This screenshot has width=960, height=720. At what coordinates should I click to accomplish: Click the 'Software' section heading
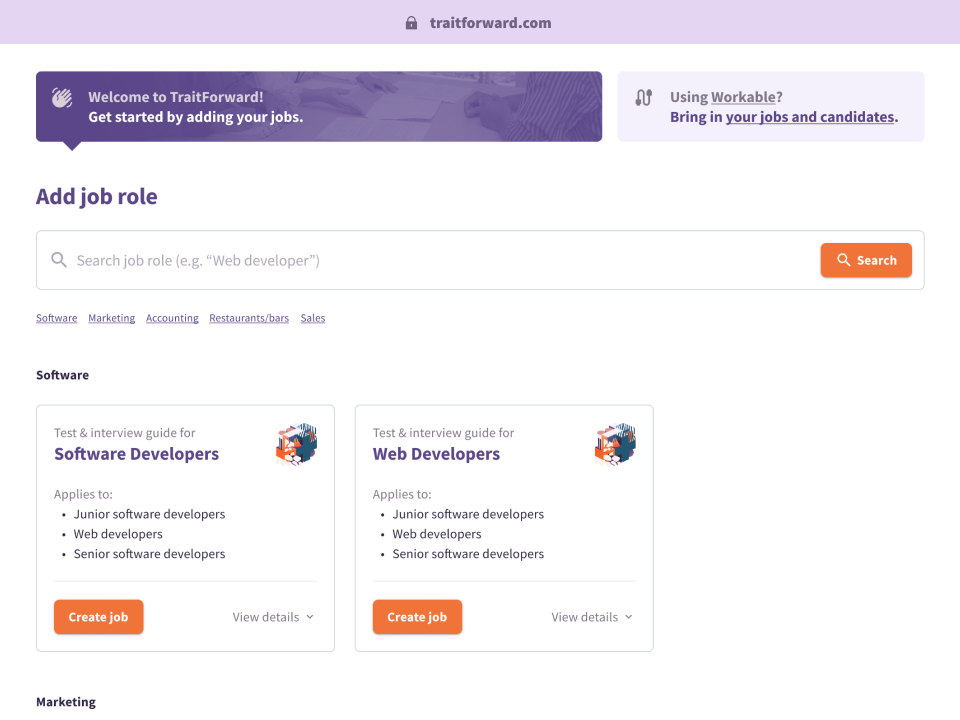coord(62,375)
